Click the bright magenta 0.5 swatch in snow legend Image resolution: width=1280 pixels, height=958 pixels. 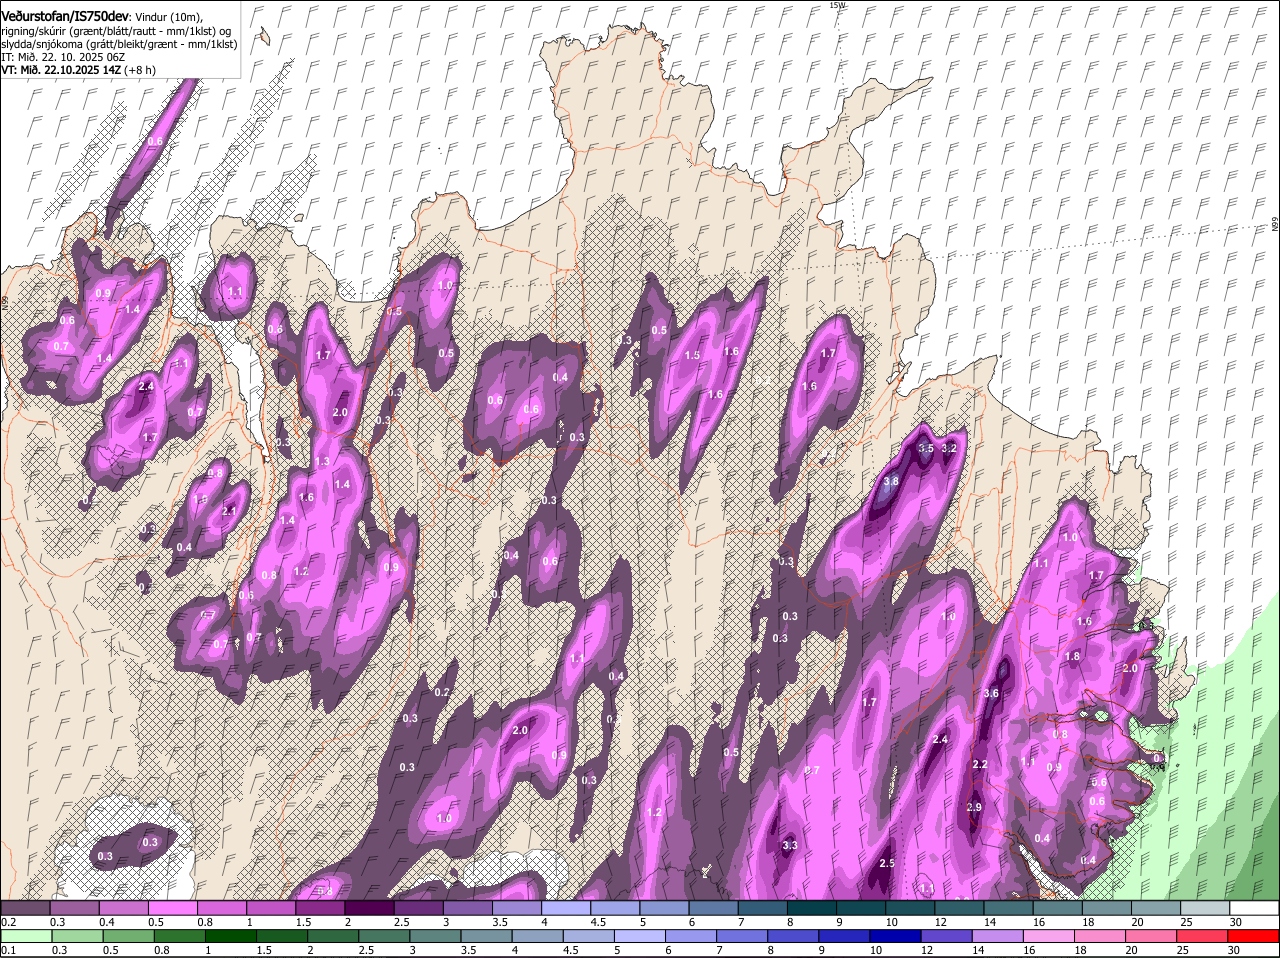click(172, 908)
